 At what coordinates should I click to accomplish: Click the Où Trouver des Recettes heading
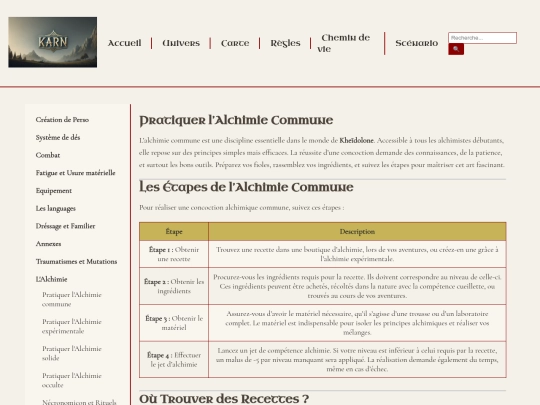[224, 399]
